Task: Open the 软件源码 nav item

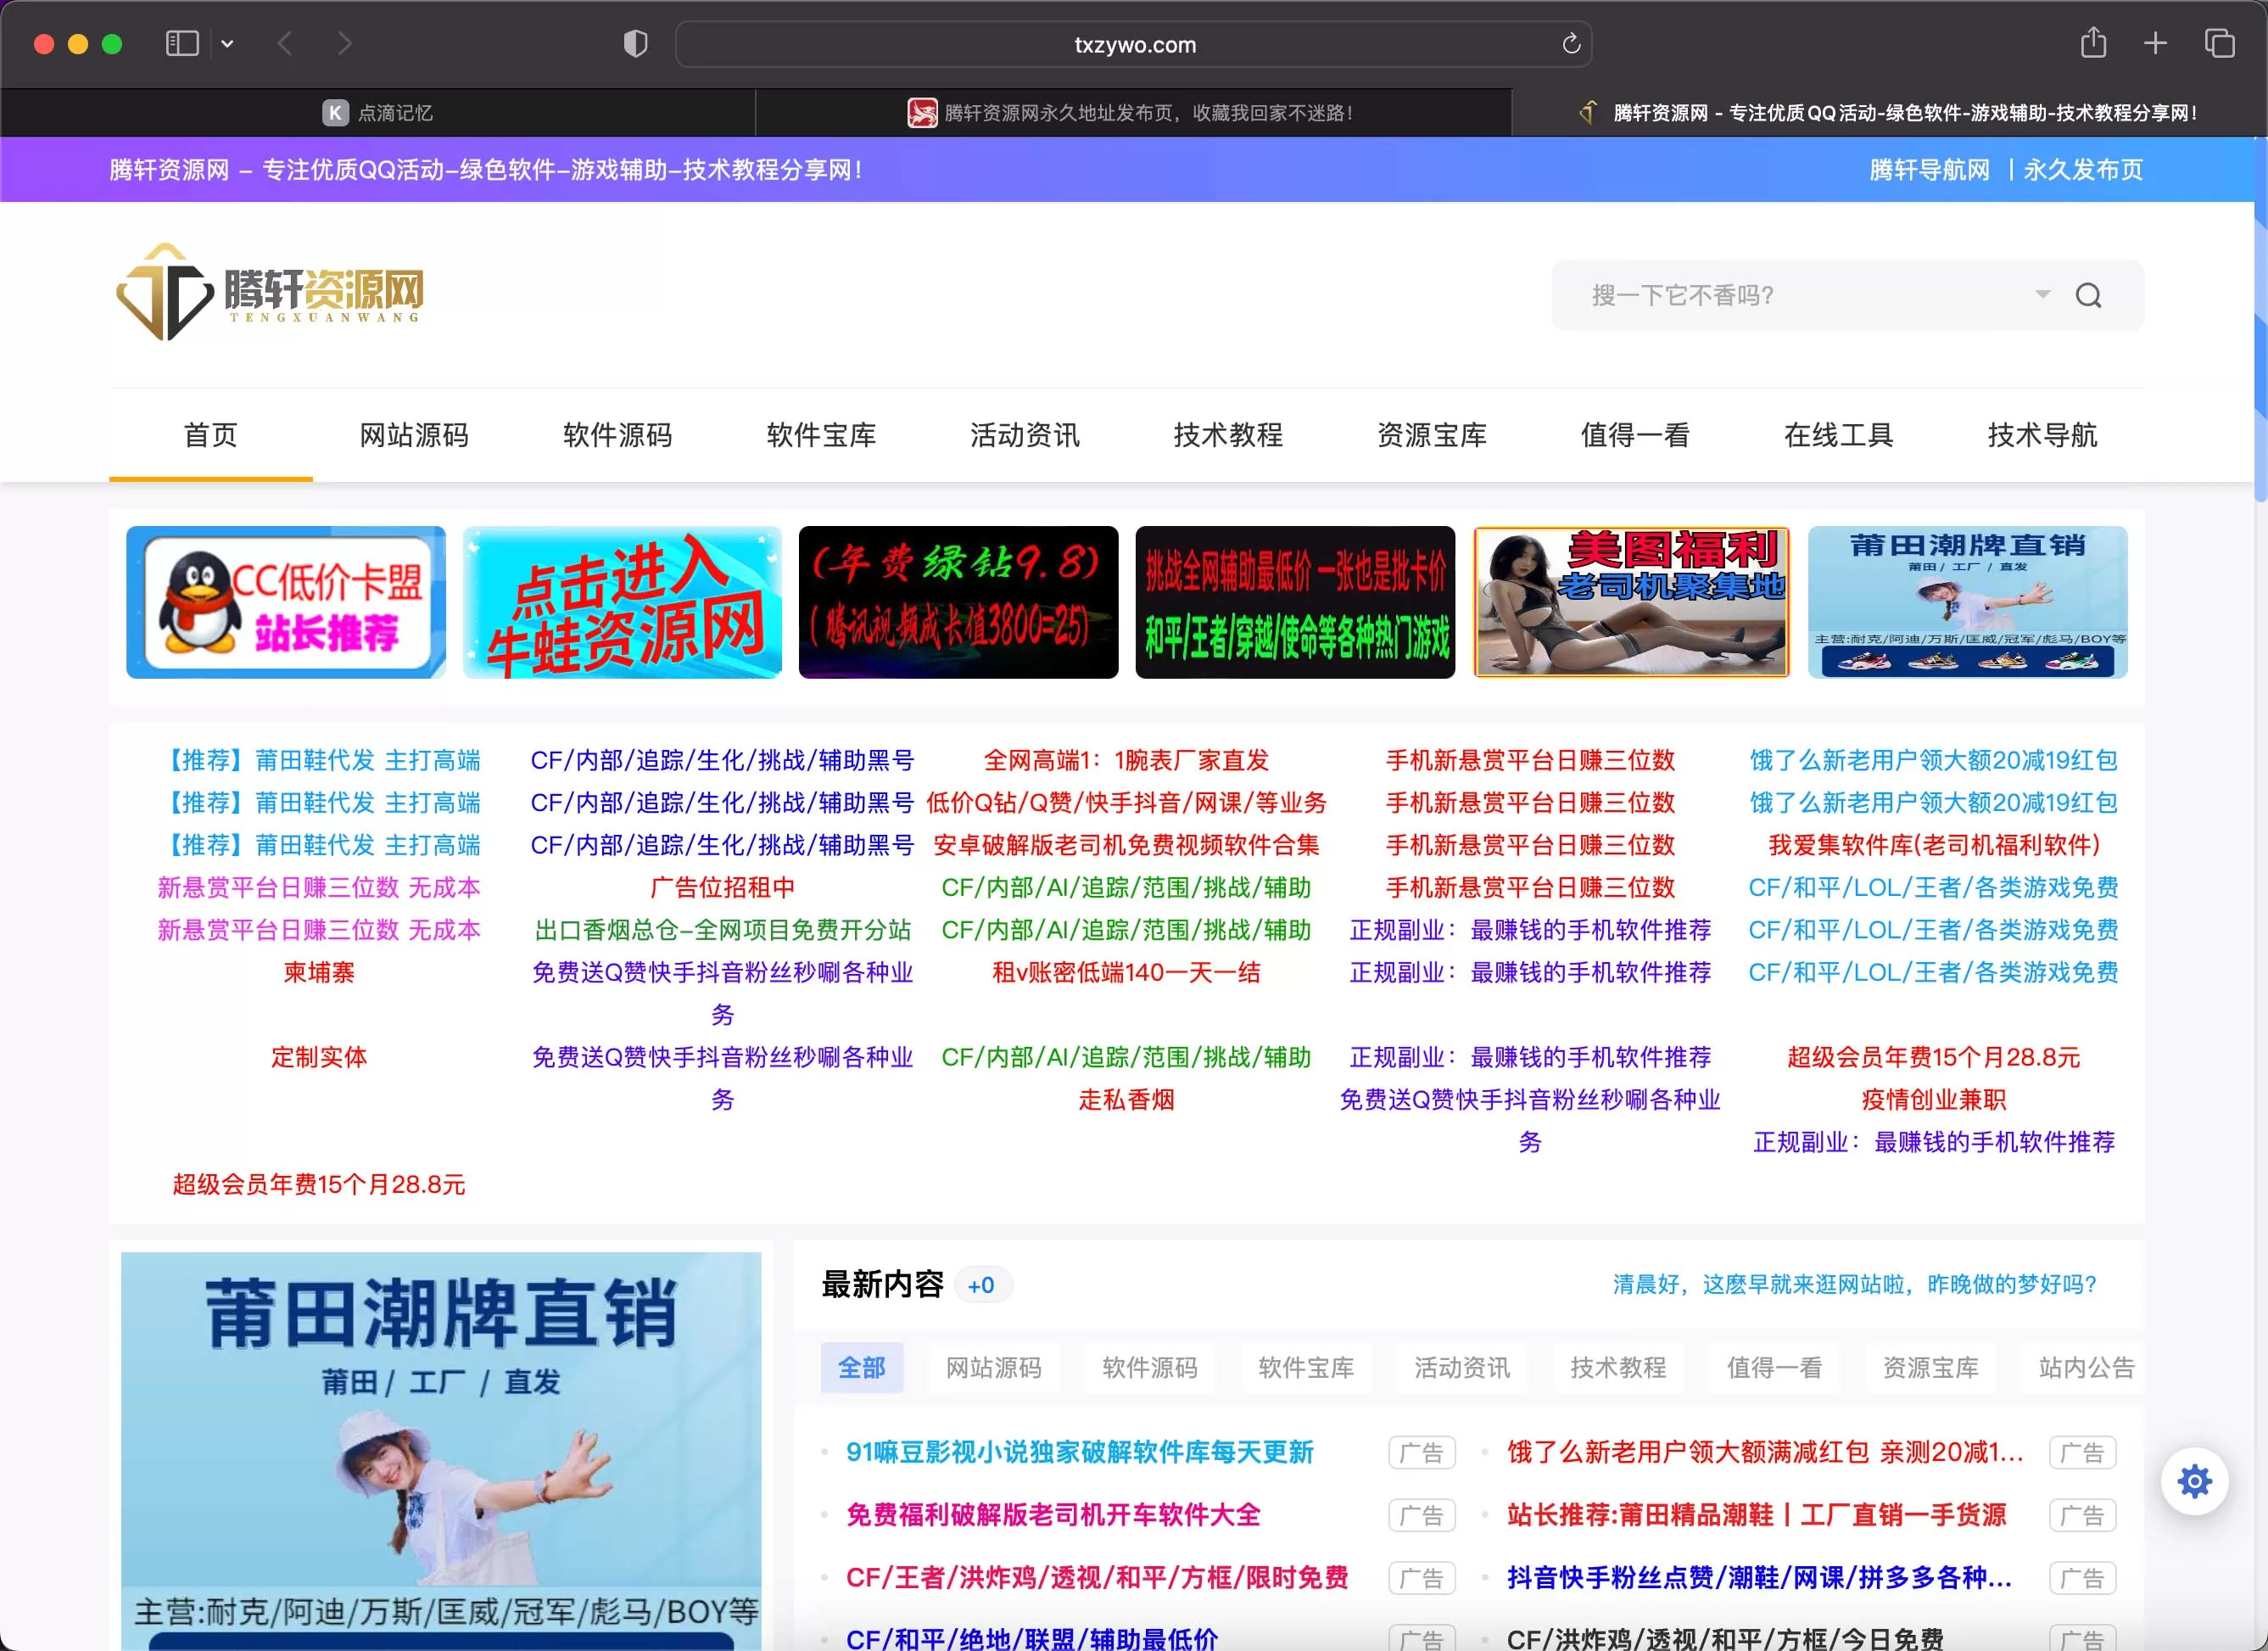Action: [617, 435]
